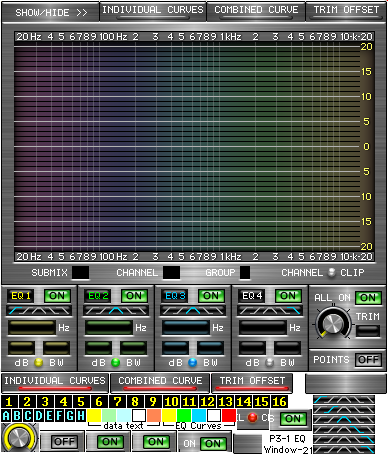Screen dimensions: 388x455
Task: Expand the SHOW/HIDE >> panel
Action: point(51,13)
